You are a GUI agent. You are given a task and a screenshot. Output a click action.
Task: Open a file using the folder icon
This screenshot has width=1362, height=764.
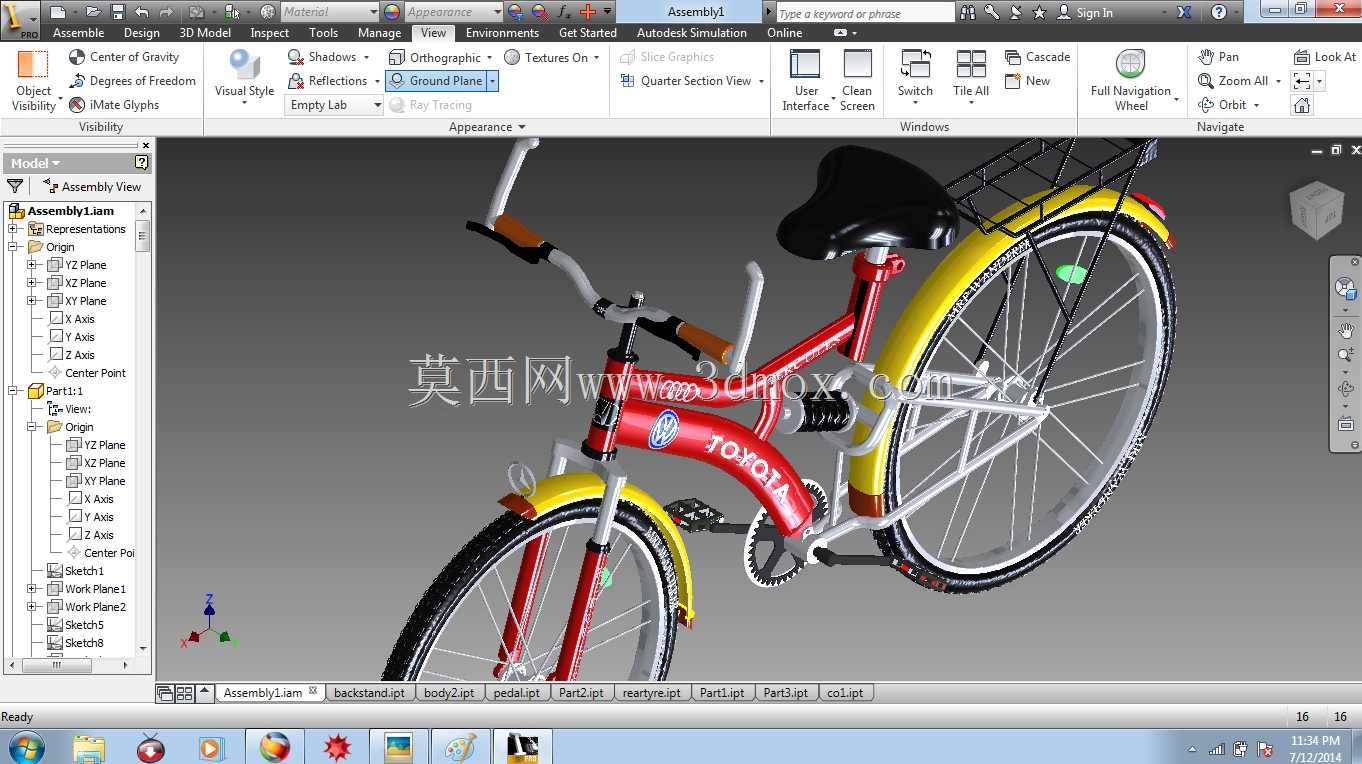[93, 12]
